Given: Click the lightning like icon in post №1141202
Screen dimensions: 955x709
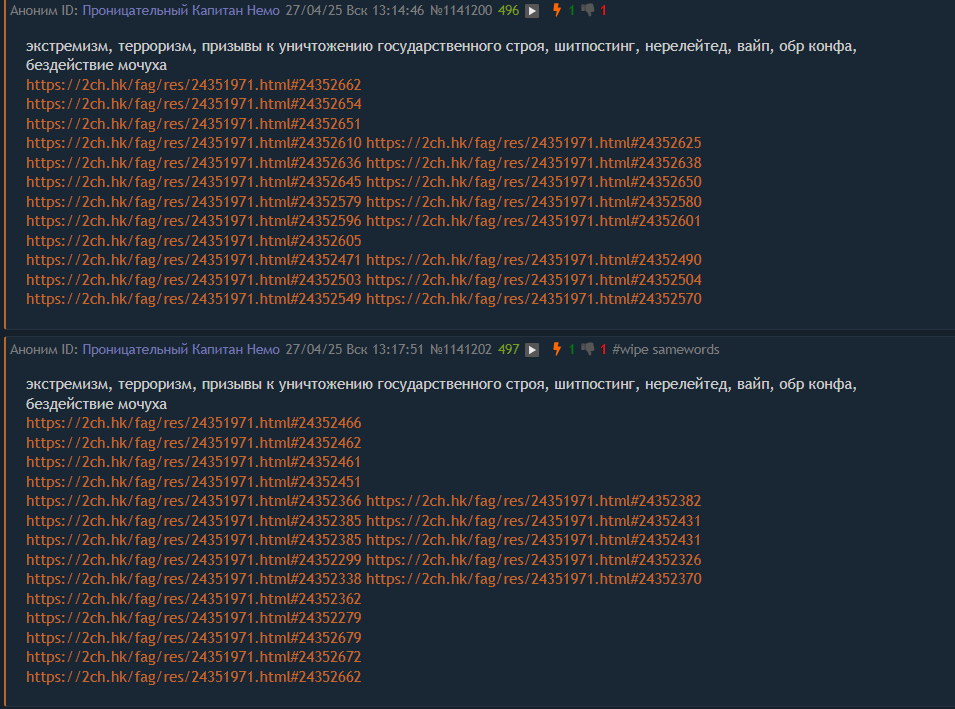Looking at the screenshot, I should (556, 348).
